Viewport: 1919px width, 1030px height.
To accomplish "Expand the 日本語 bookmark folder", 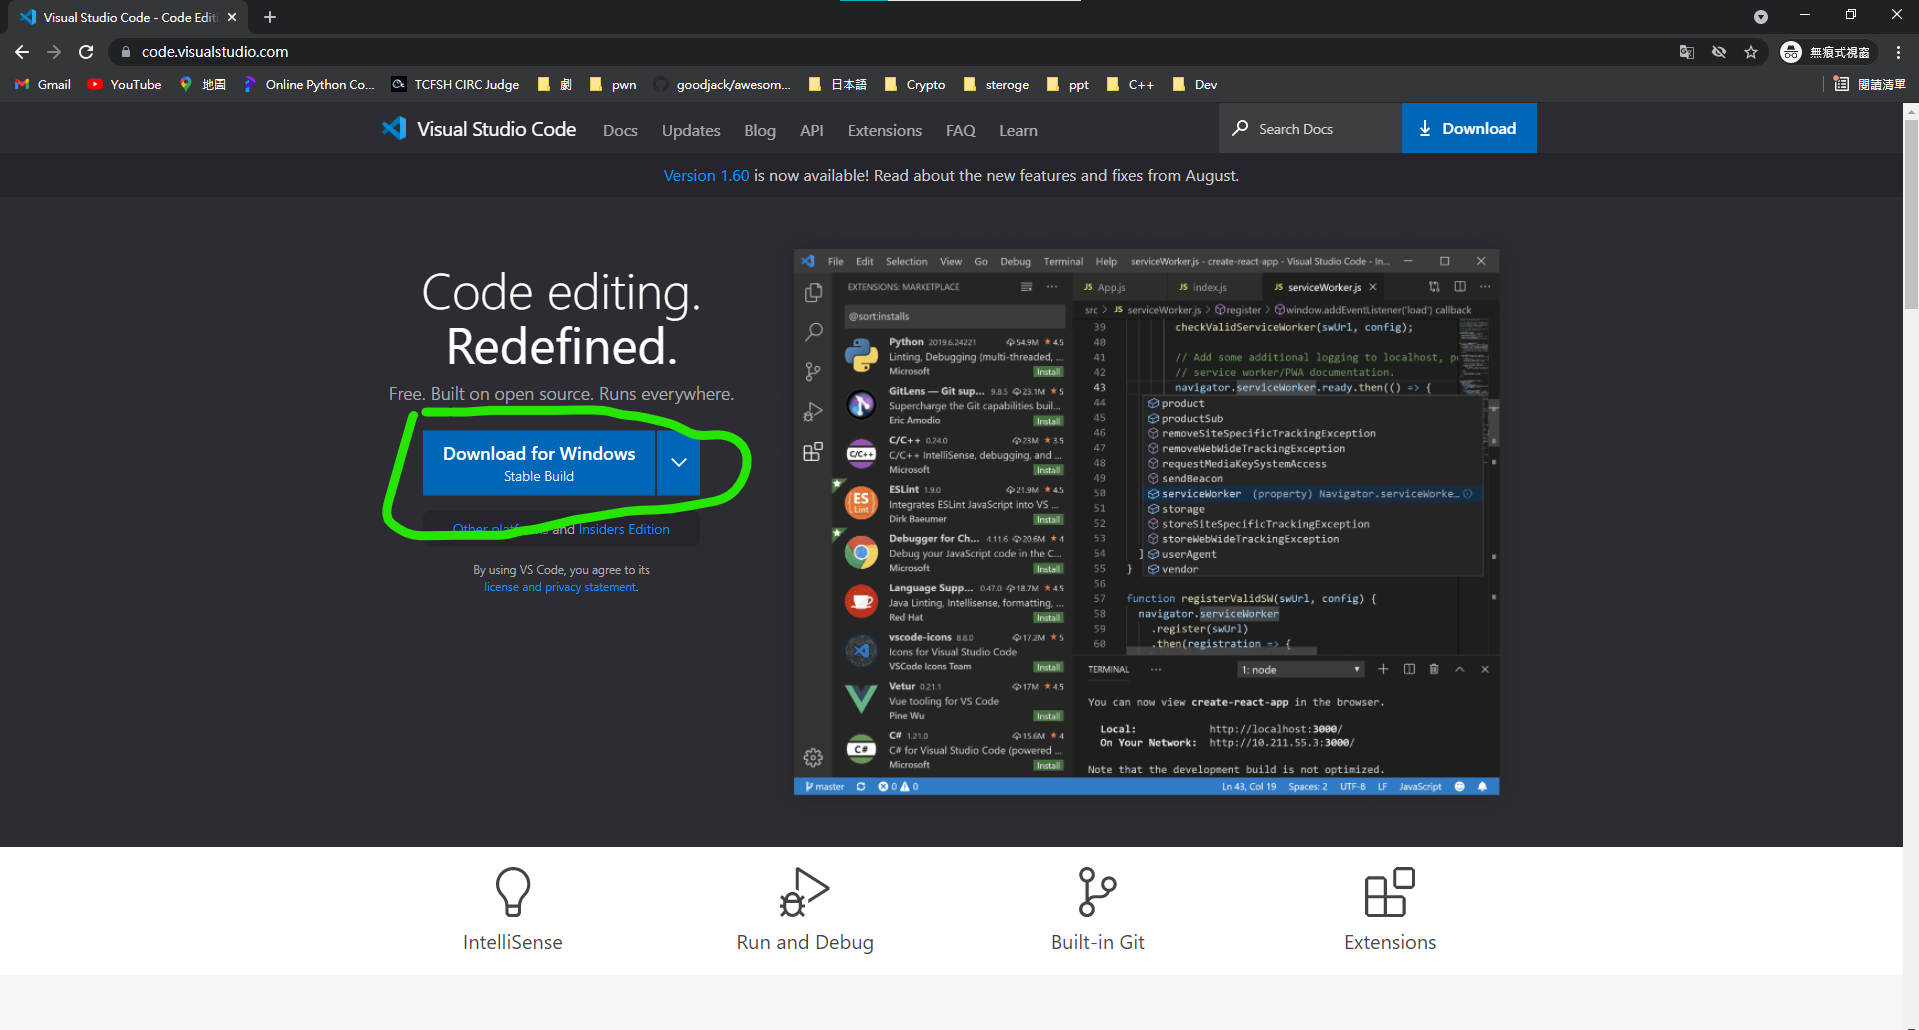I will (838, 85).
